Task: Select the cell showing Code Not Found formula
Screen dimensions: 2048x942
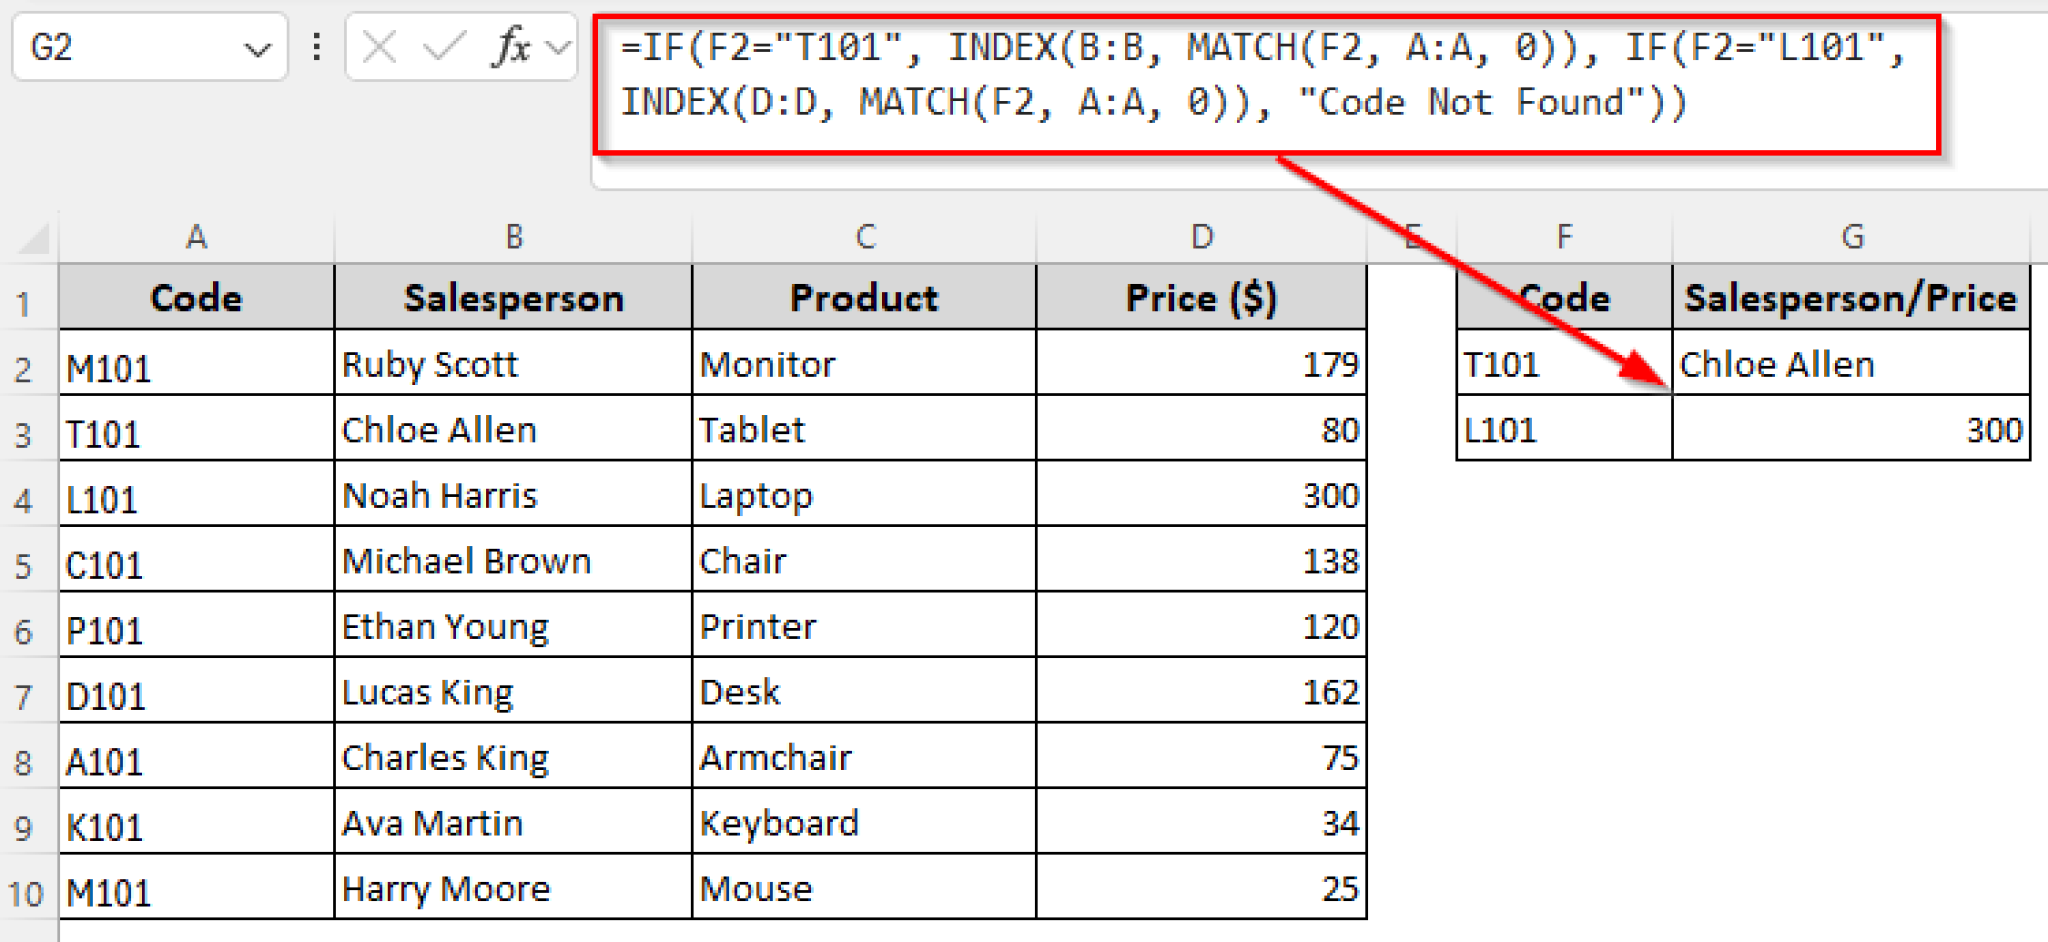Action: point(1852,363)
